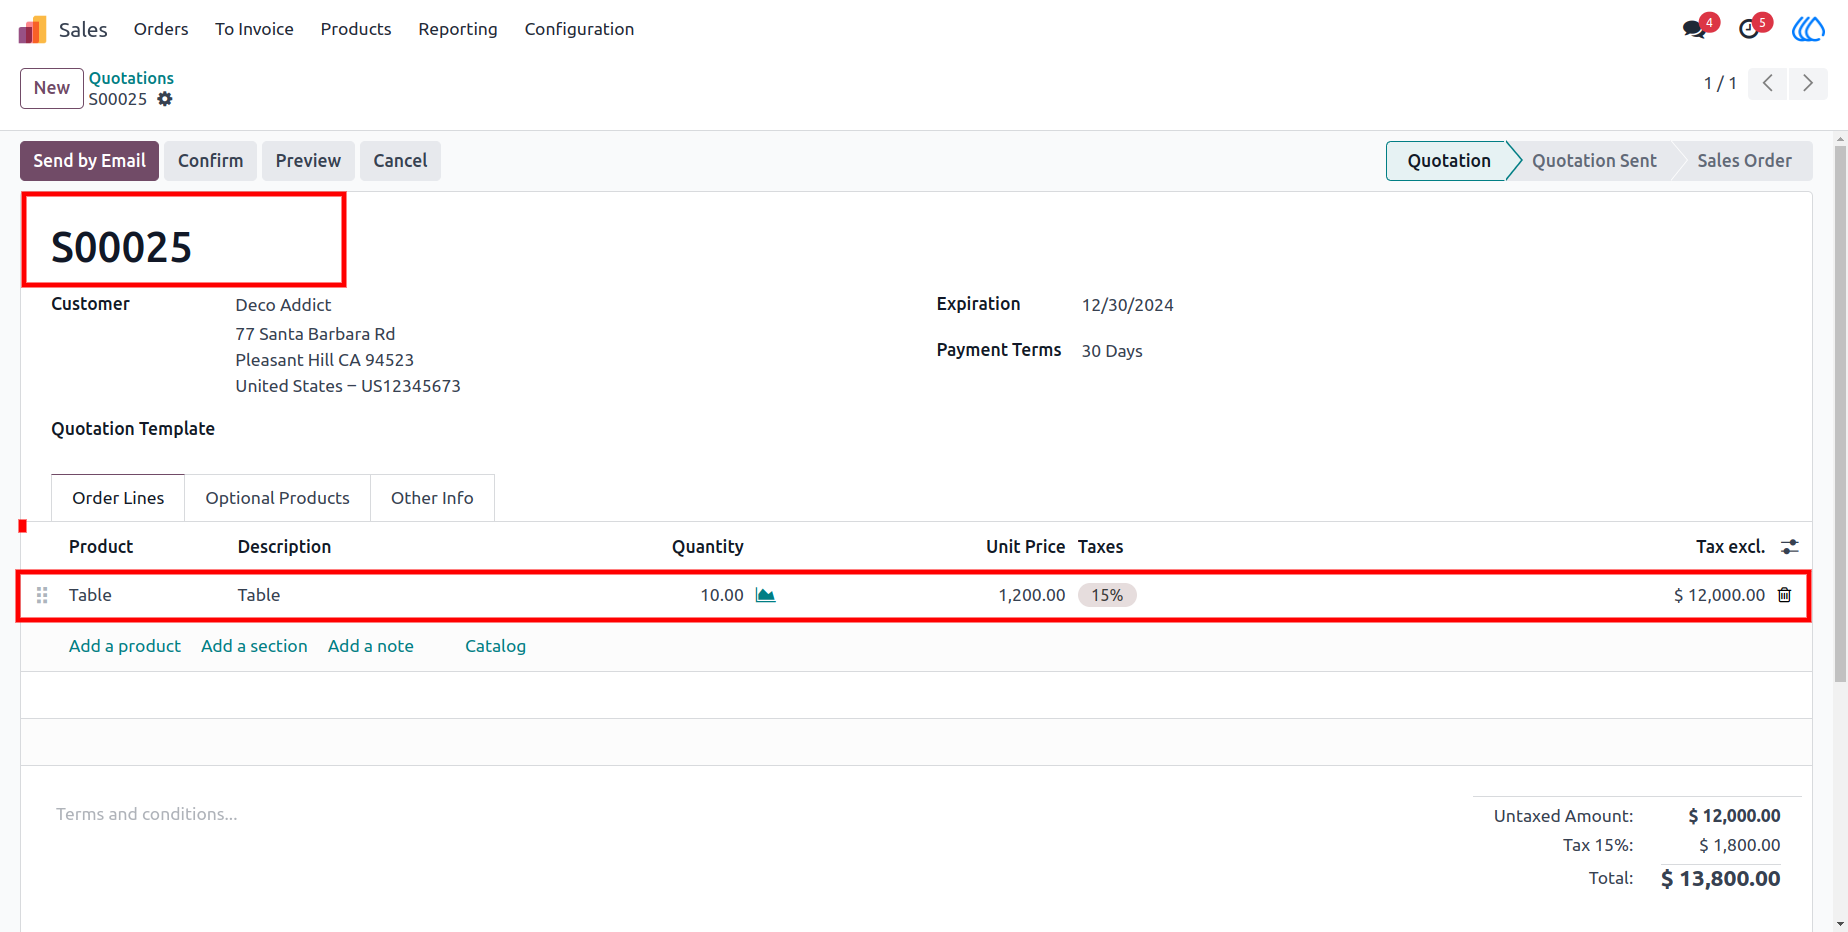Select the Quotation Sent status stage
The height and width of the screenshot is (932, 1848).
pyautogui.click(x=1594, y=161)
